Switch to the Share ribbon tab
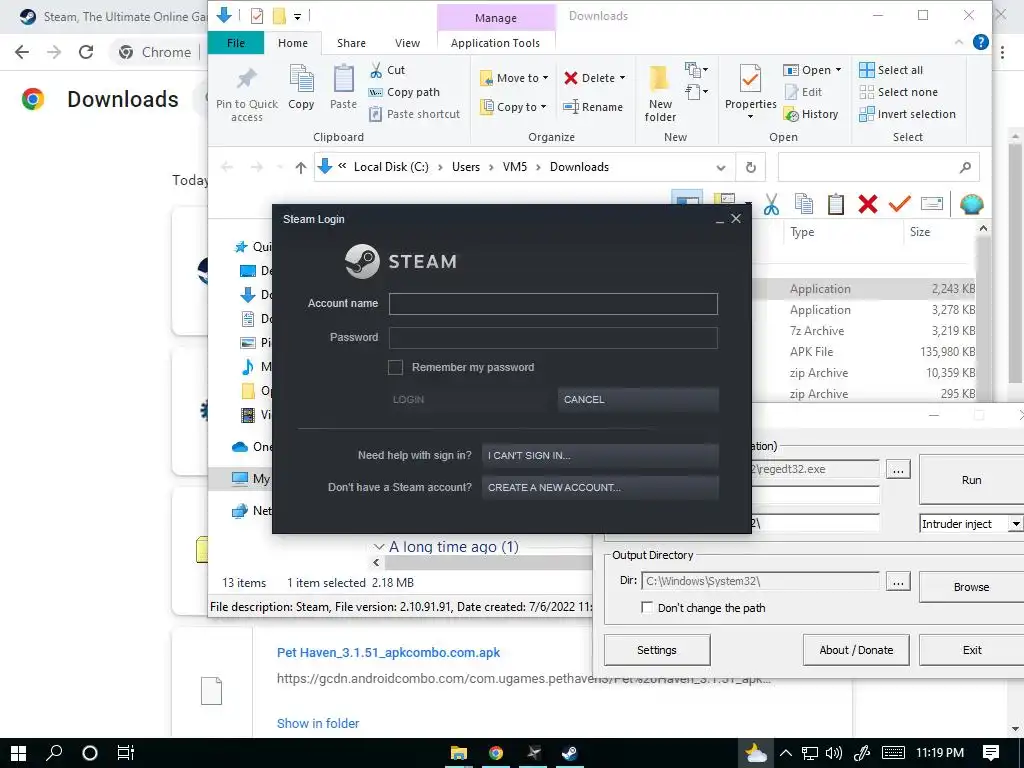Viewport: 1024px width, 768px height. coord(351,42)
